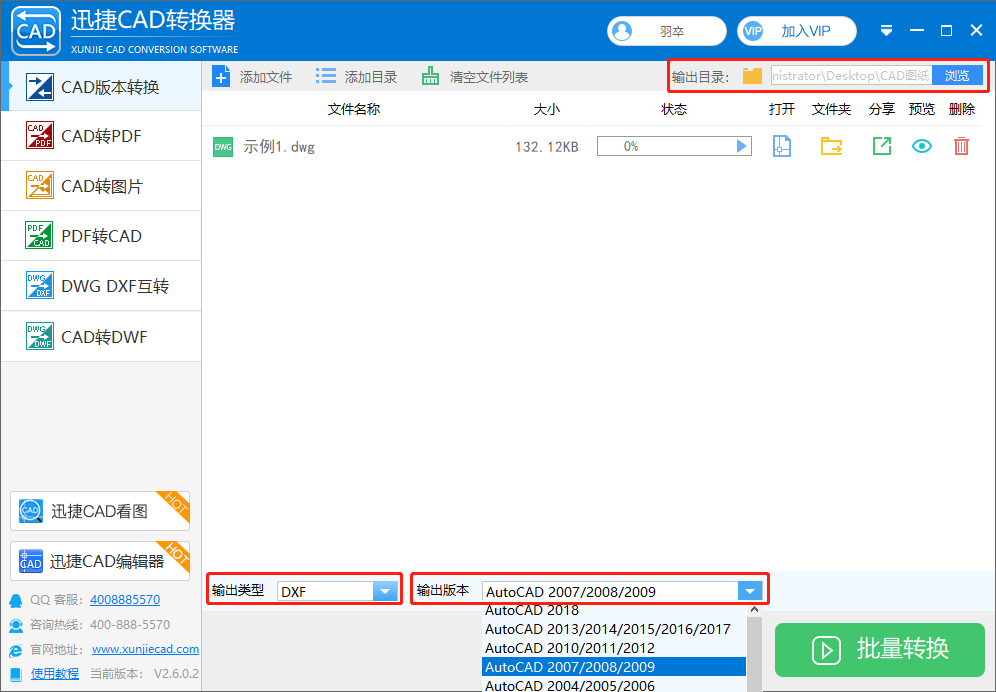
Task: Open the PDF转CAD converter
Action: click(x=102, y=236)
